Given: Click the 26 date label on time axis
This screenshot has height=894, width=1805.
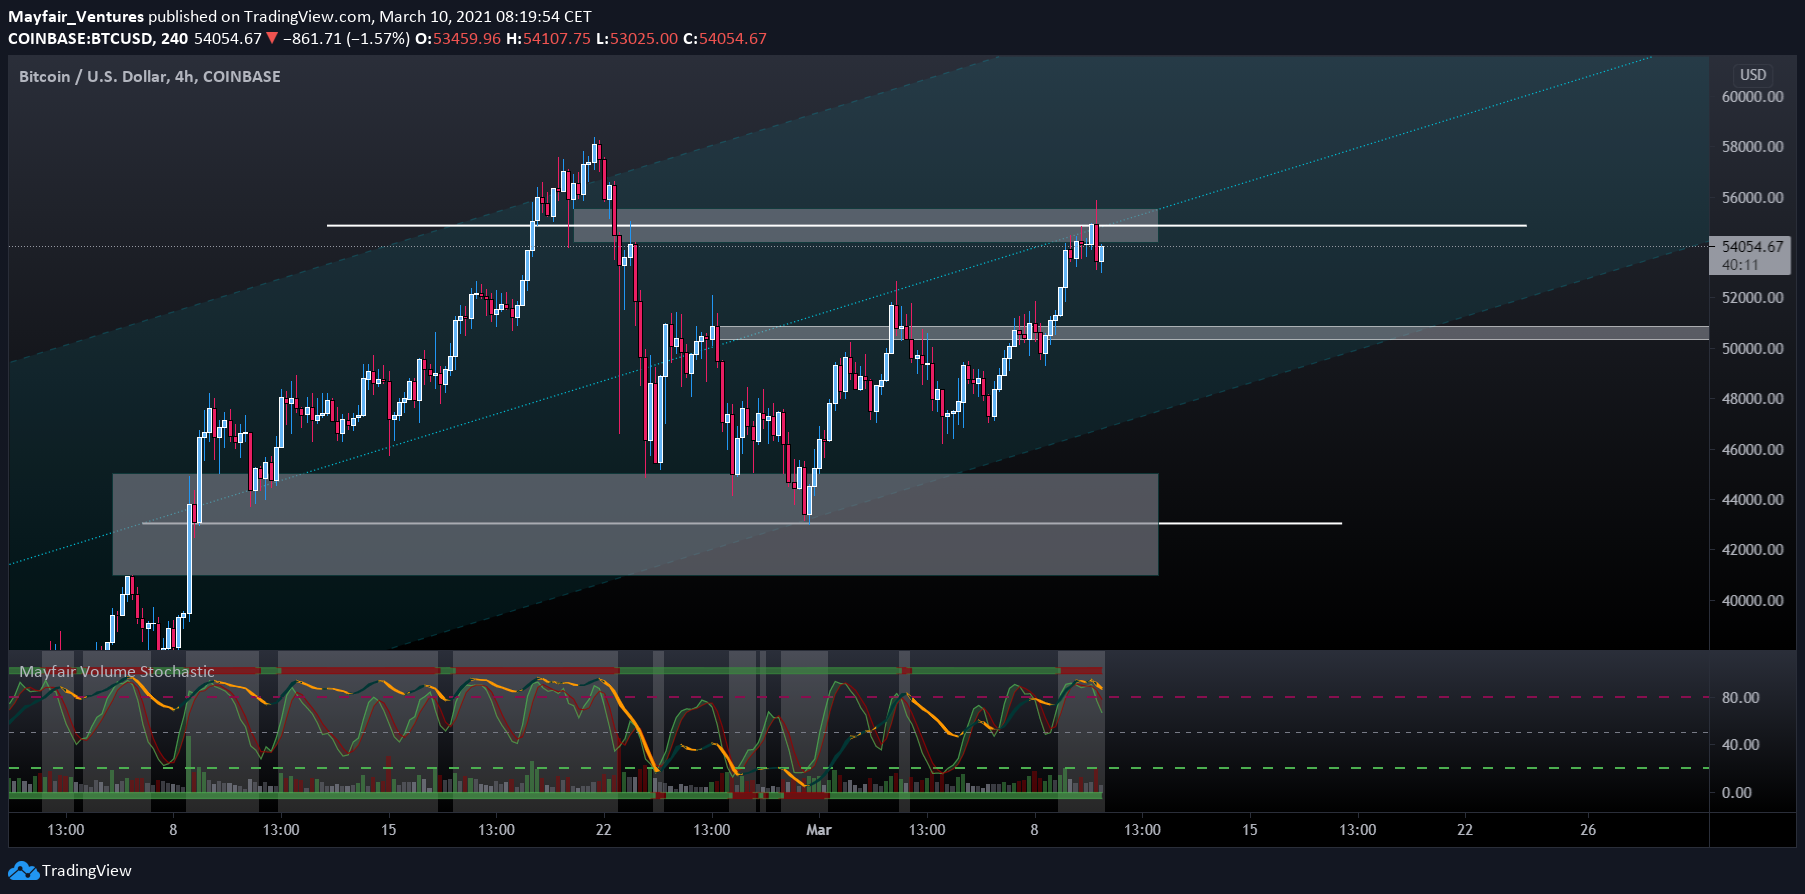Looking at the screenshot, I should point(1588,829).
